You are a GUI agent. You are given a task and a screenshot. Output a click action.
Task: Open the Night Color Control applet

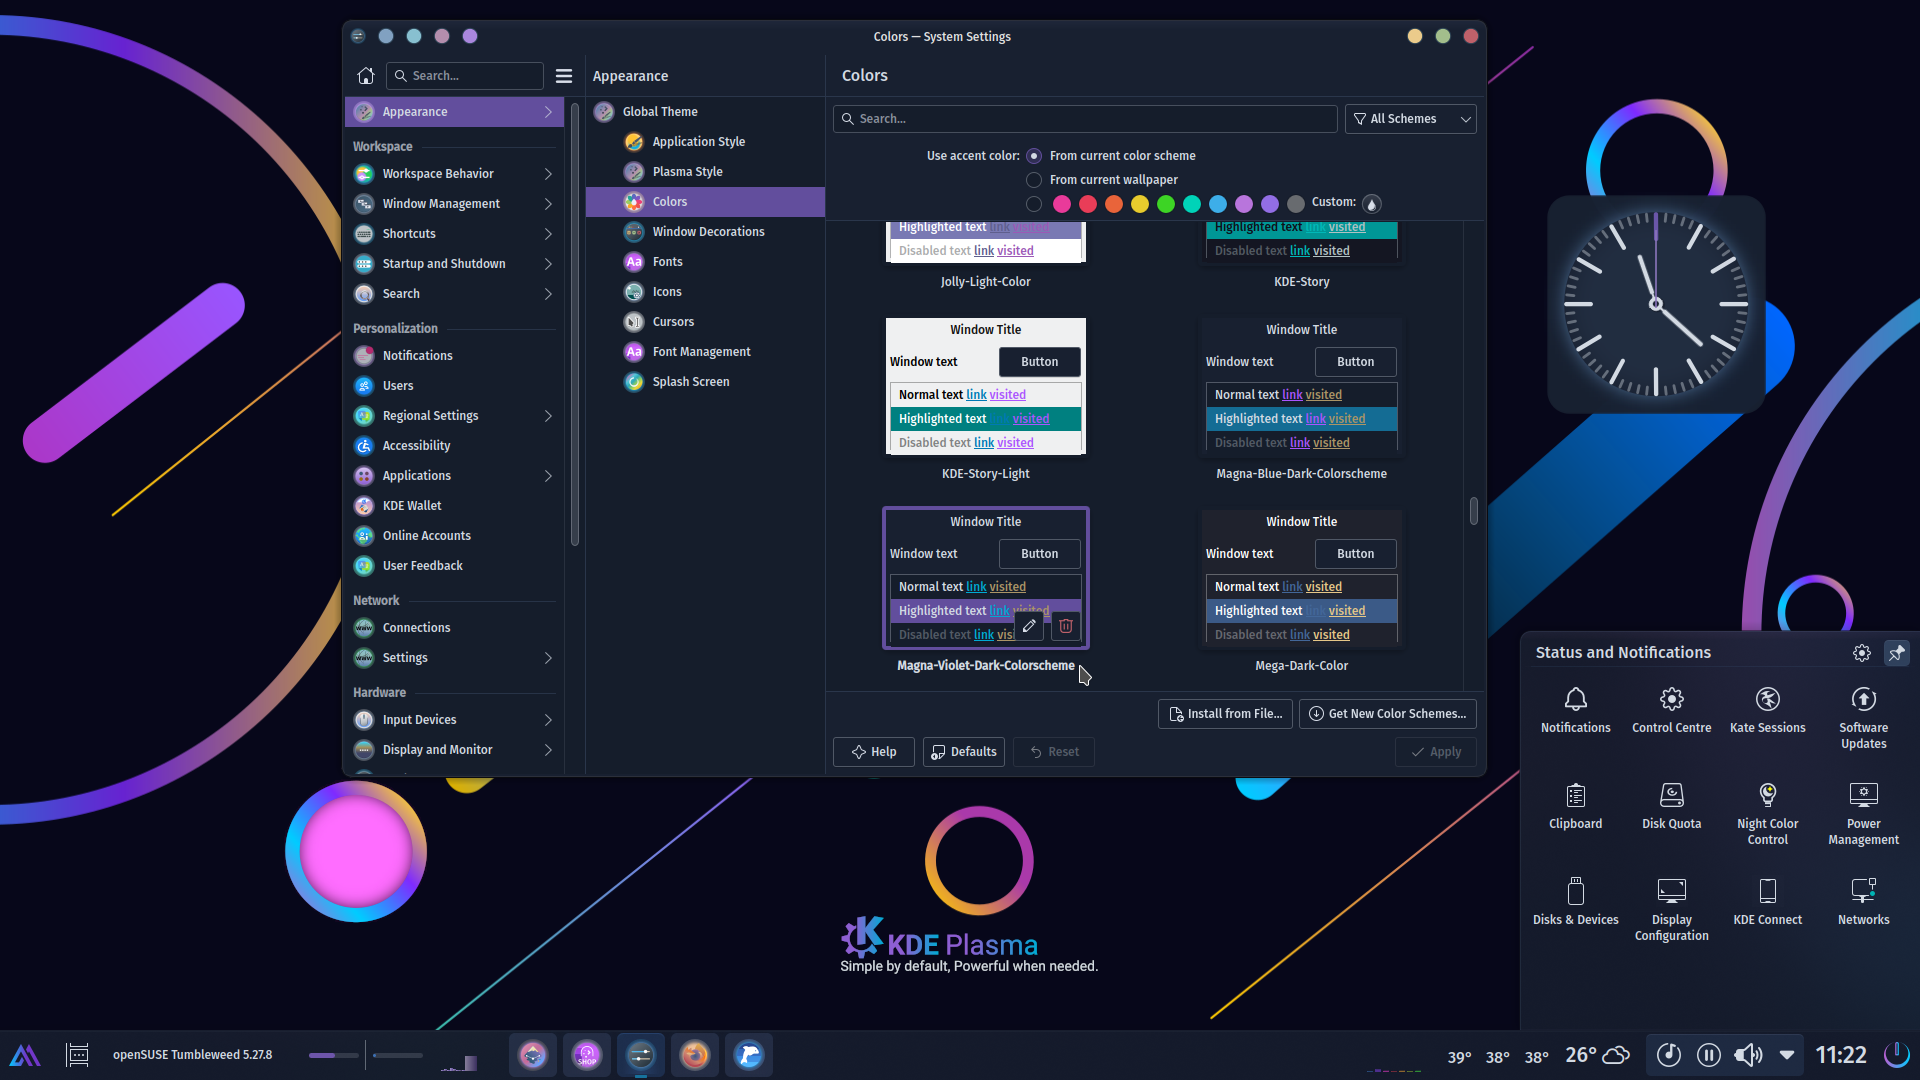[x=1768, y=814]
